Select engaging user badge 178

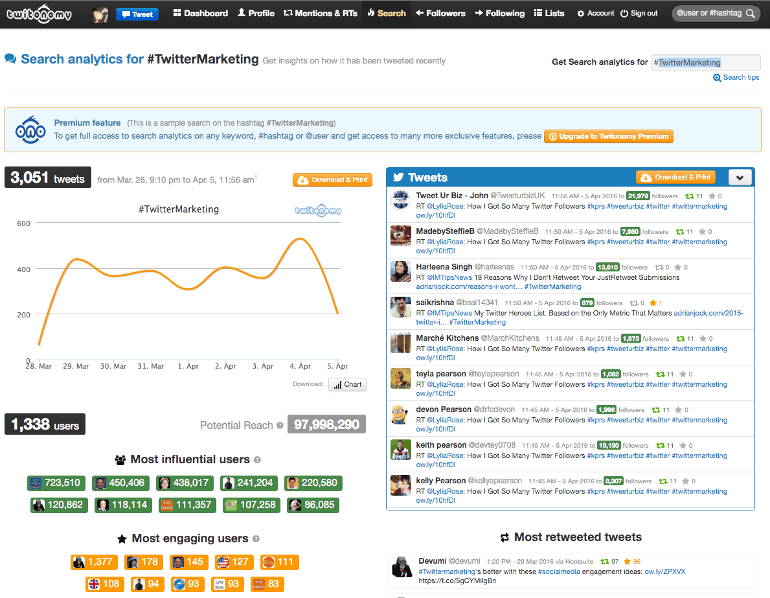144,562
